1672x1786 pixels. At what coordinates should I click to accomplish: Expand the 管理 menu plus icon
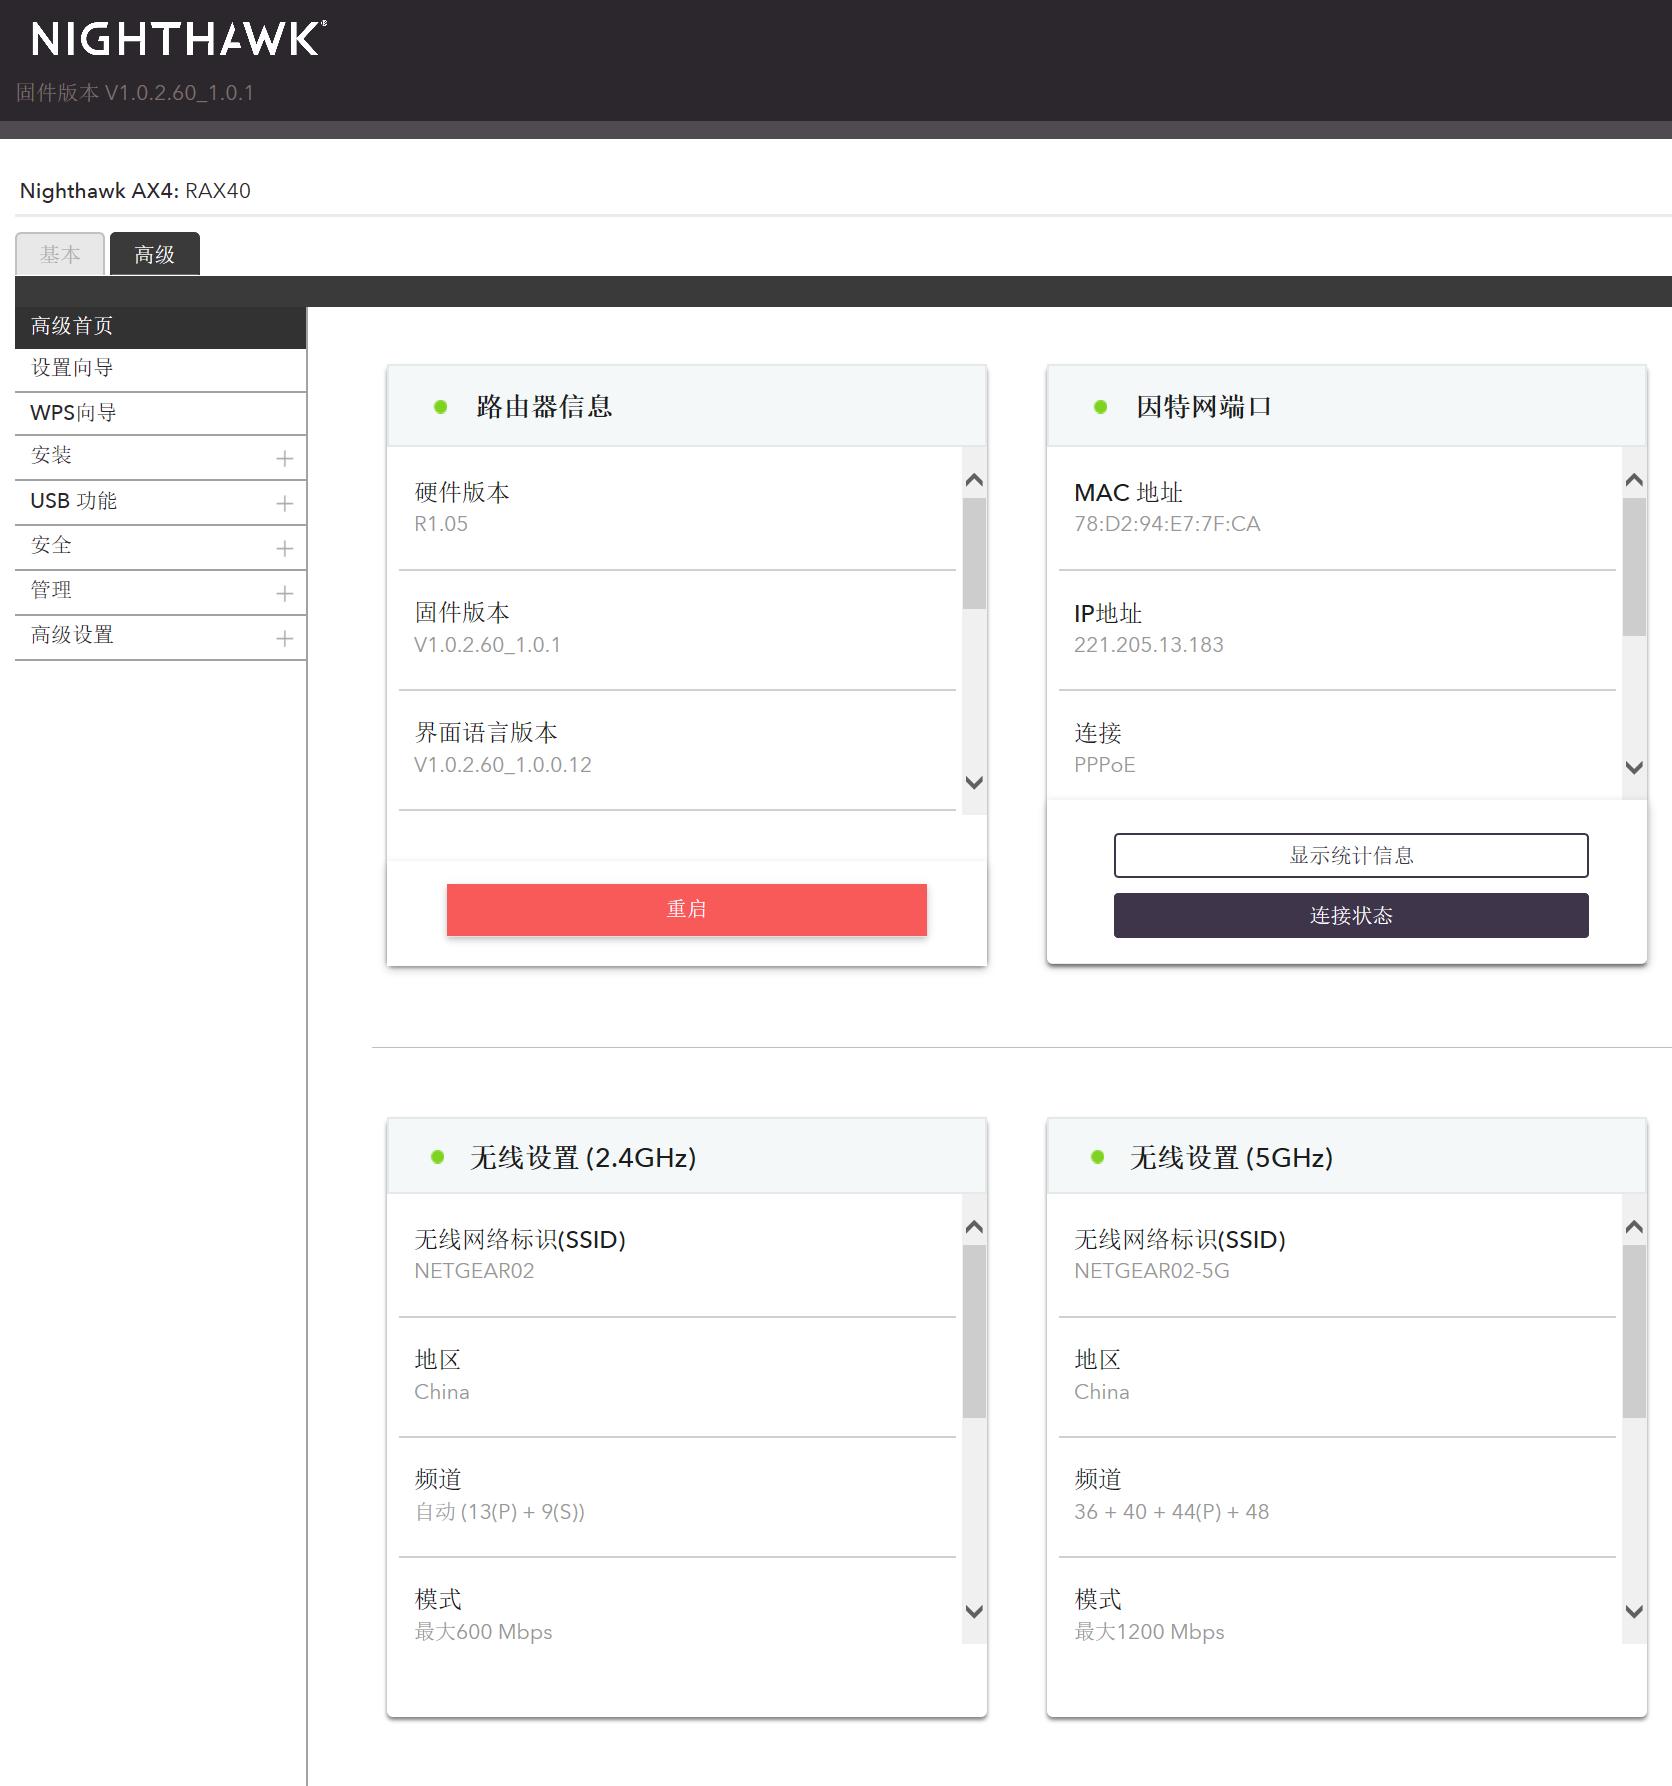tap(284, 593)
